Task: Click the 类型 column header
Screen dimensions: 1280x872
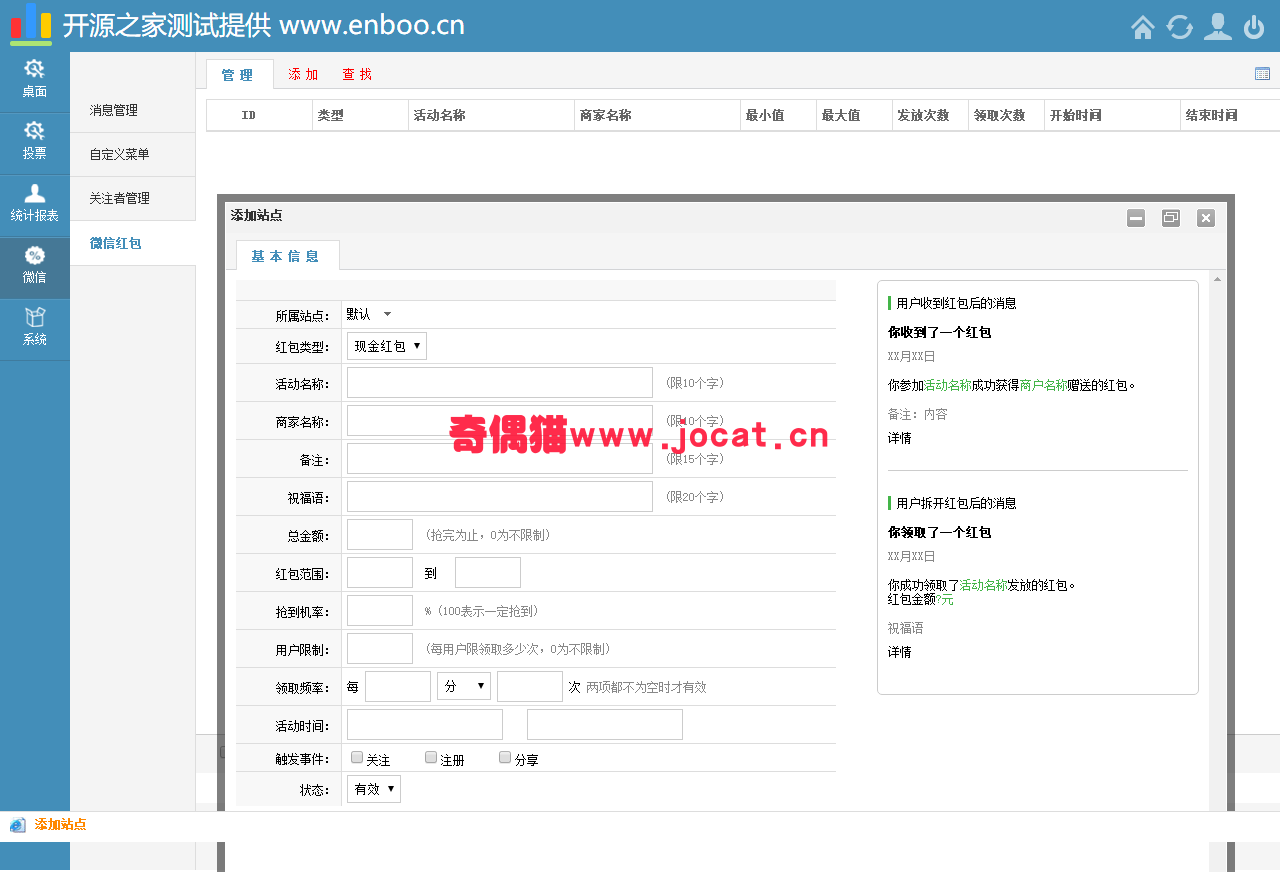Action: click(361, 115)
